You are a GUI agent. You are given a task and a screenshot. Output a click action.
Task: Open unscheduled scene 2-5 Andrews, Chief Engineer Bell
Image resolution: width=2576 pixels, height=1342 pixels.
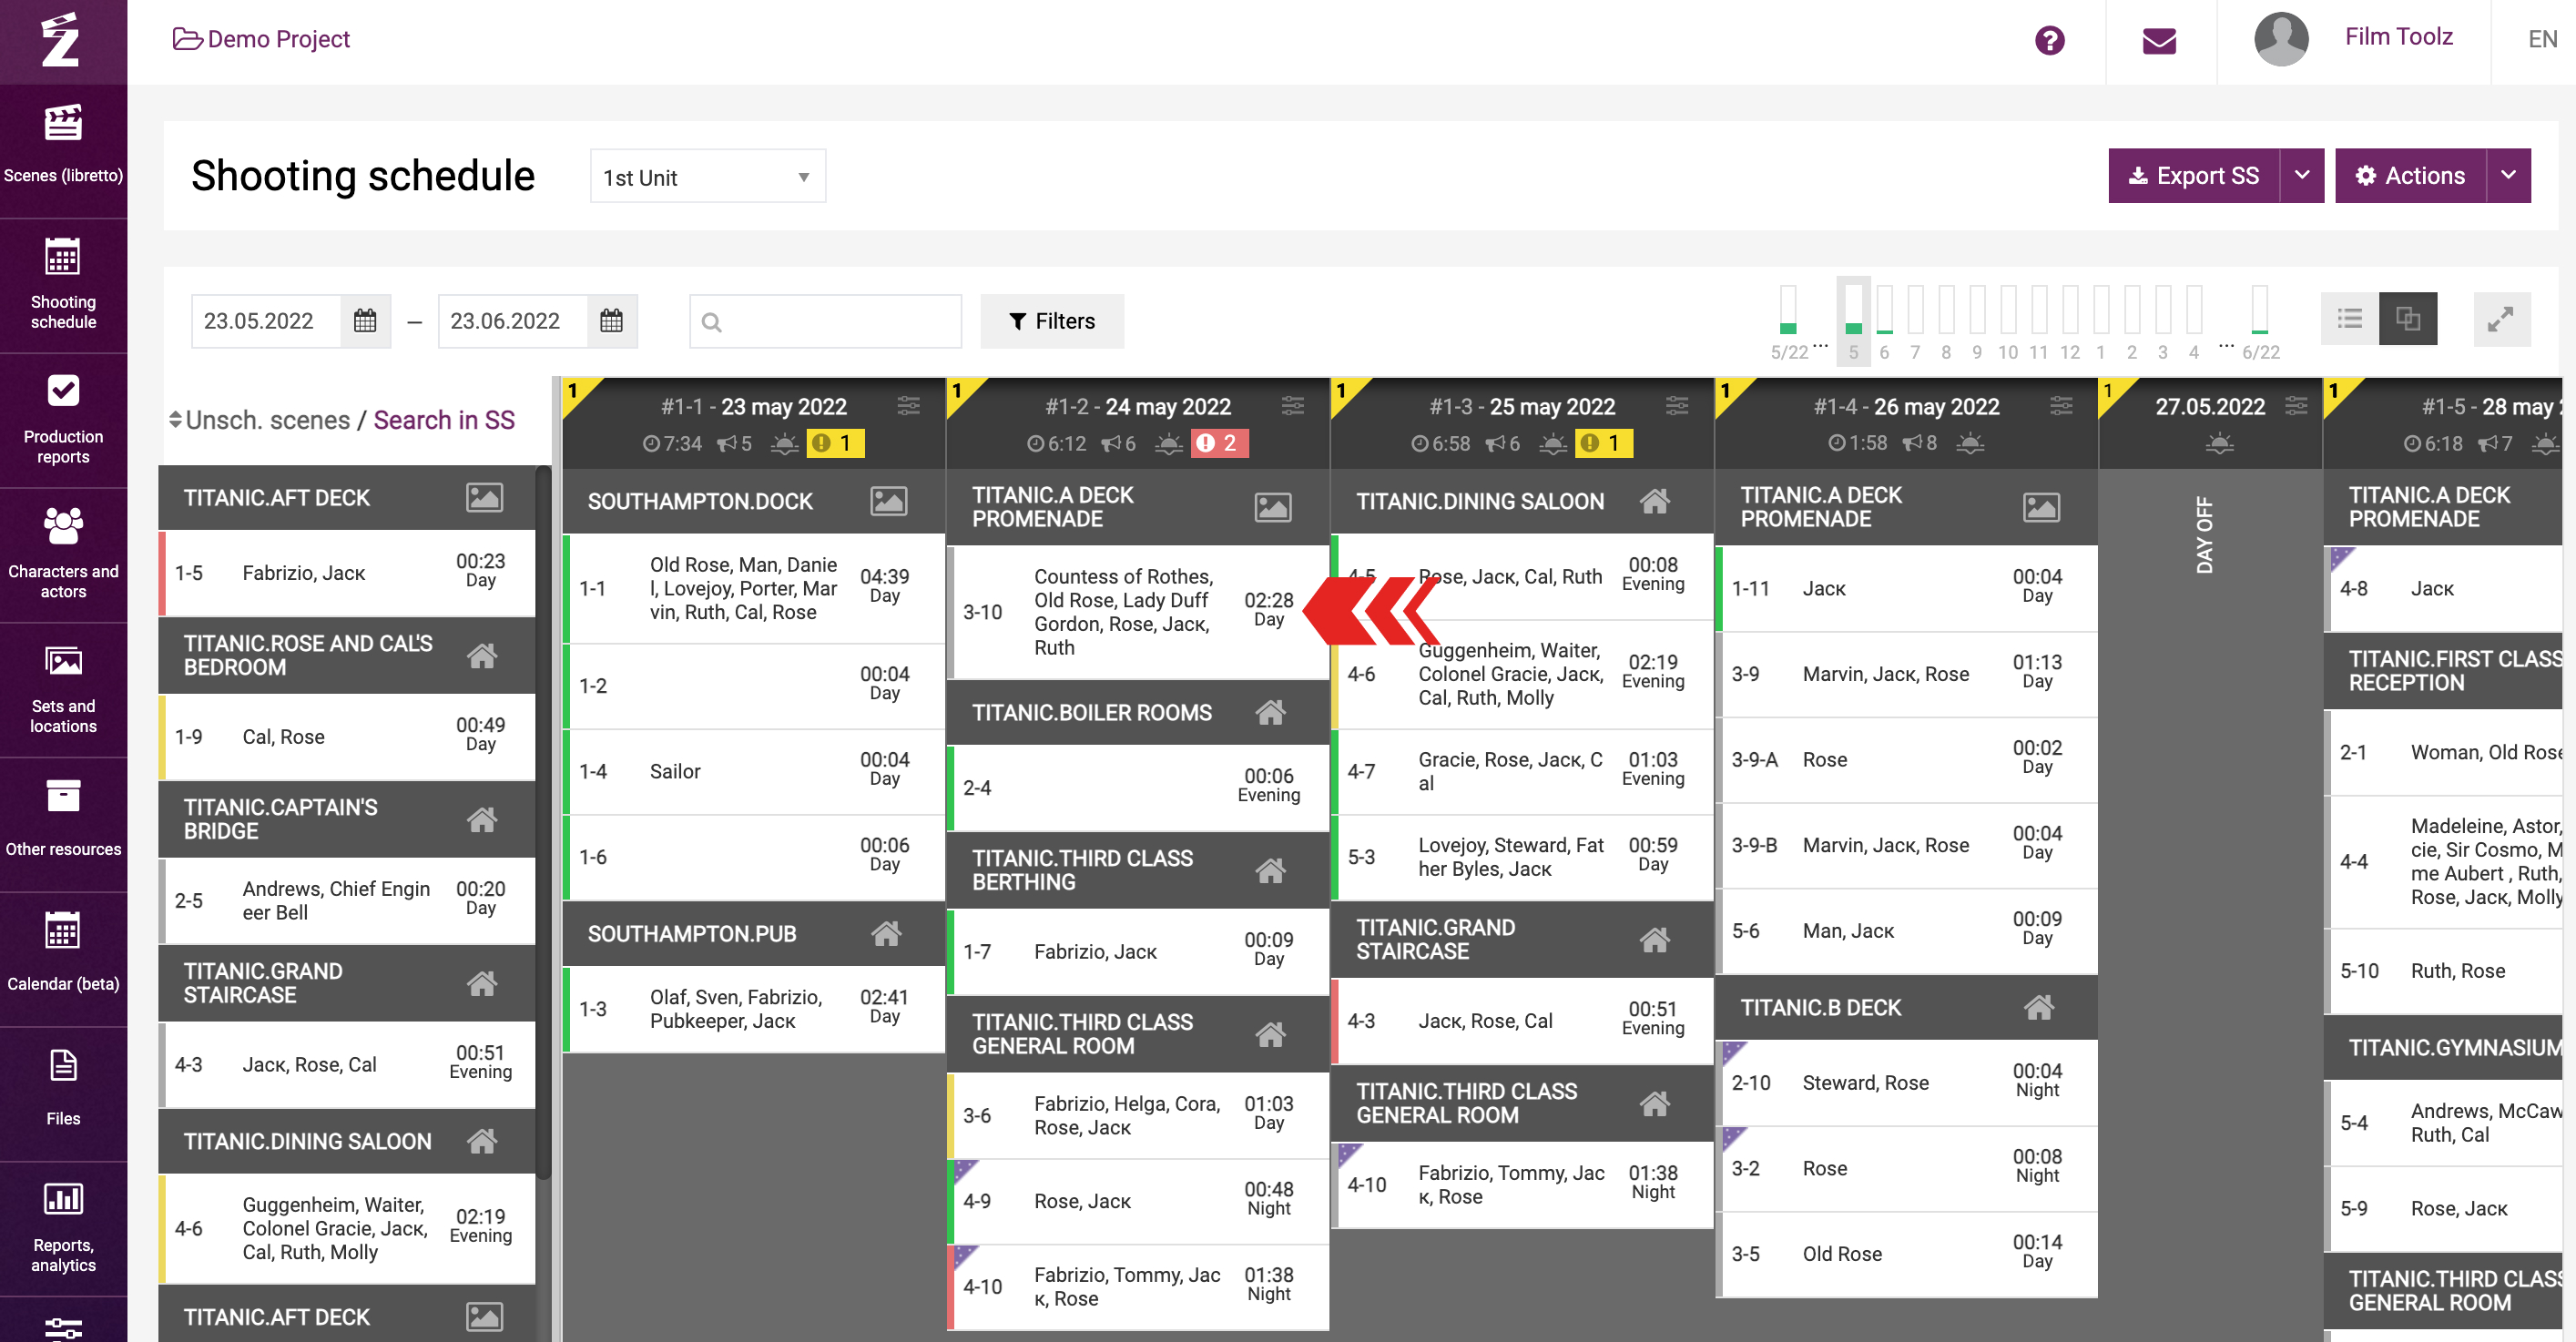click(347, 900)
